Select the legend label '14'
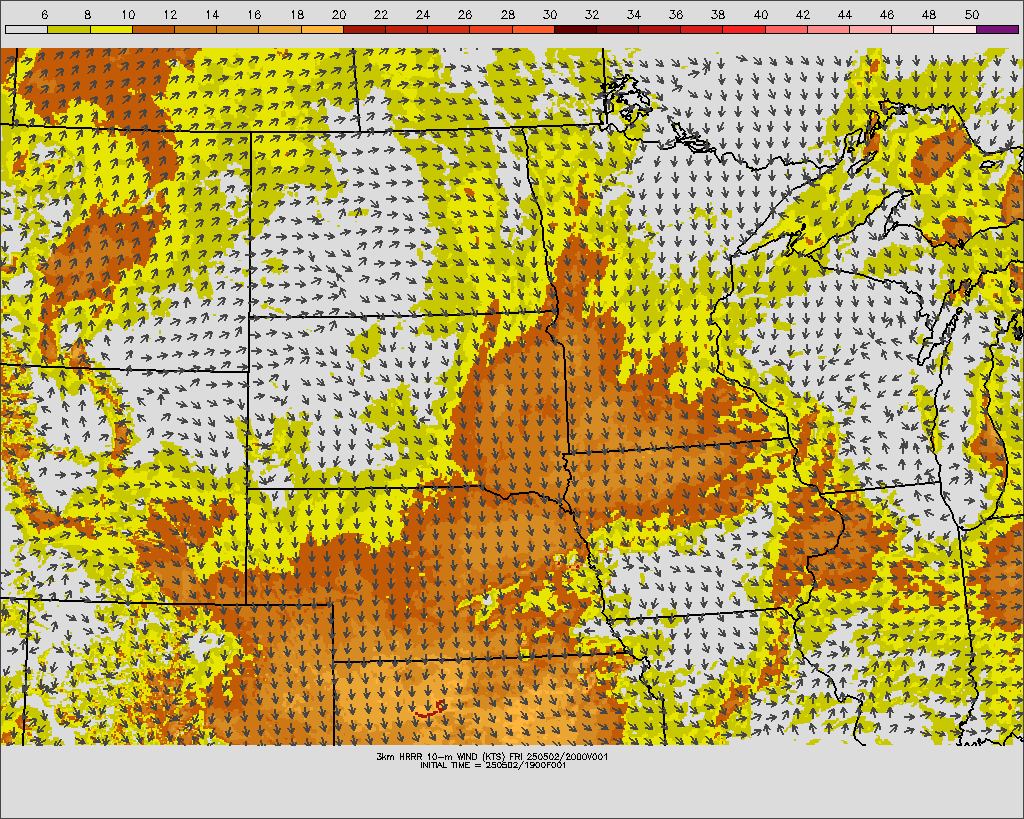 (212, 14)
